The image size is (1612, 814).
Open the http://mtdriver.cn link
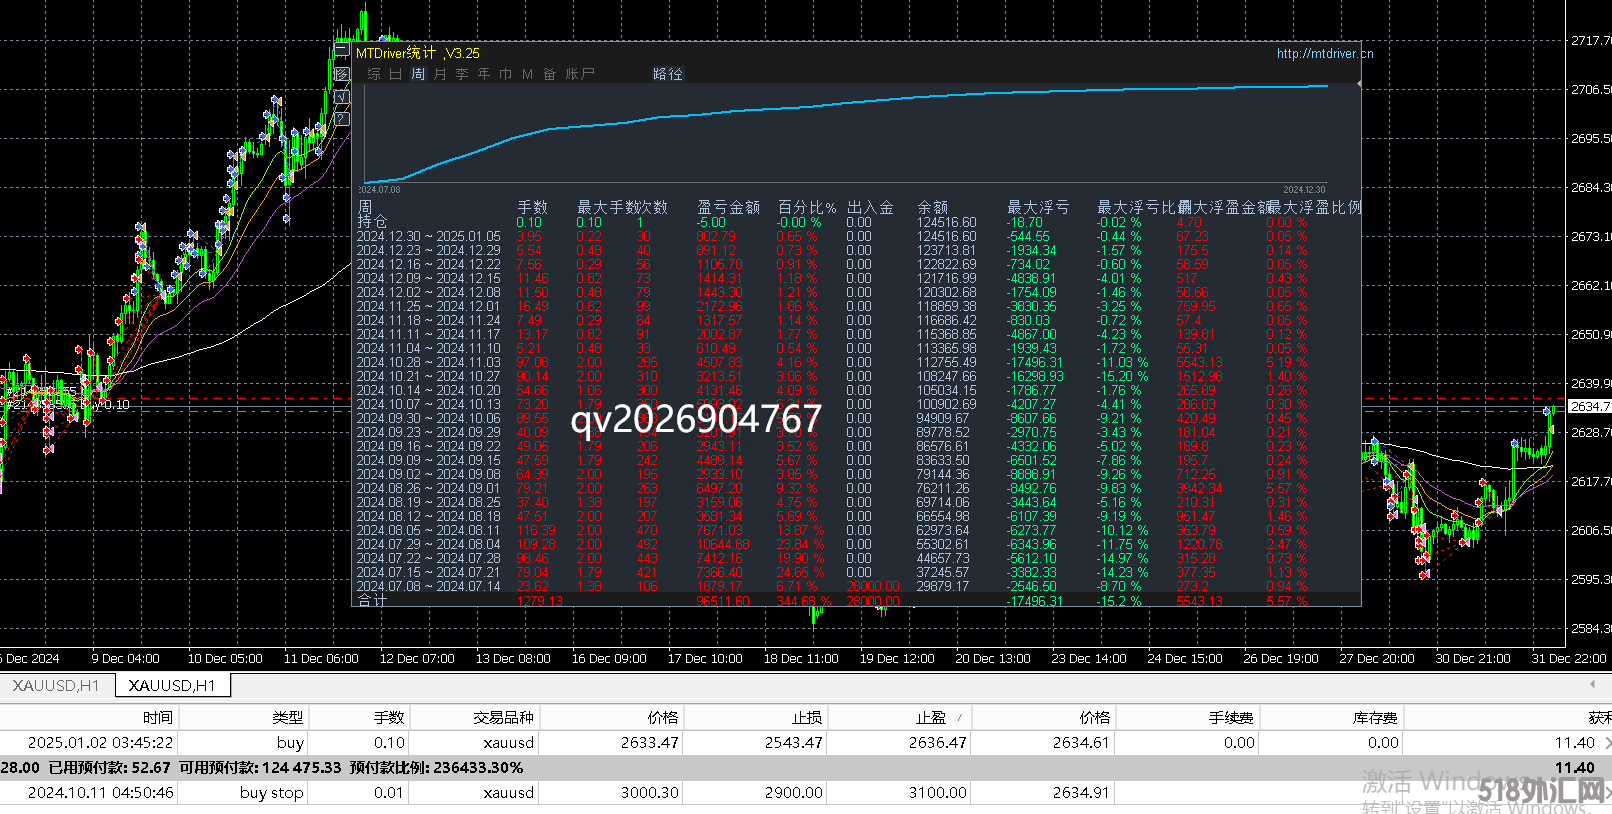pos(1325,54)
